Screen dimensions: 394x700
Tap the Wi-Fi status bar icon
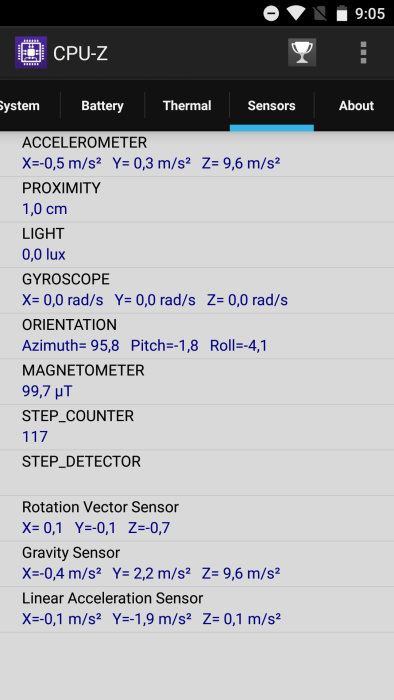coord(295,13)
